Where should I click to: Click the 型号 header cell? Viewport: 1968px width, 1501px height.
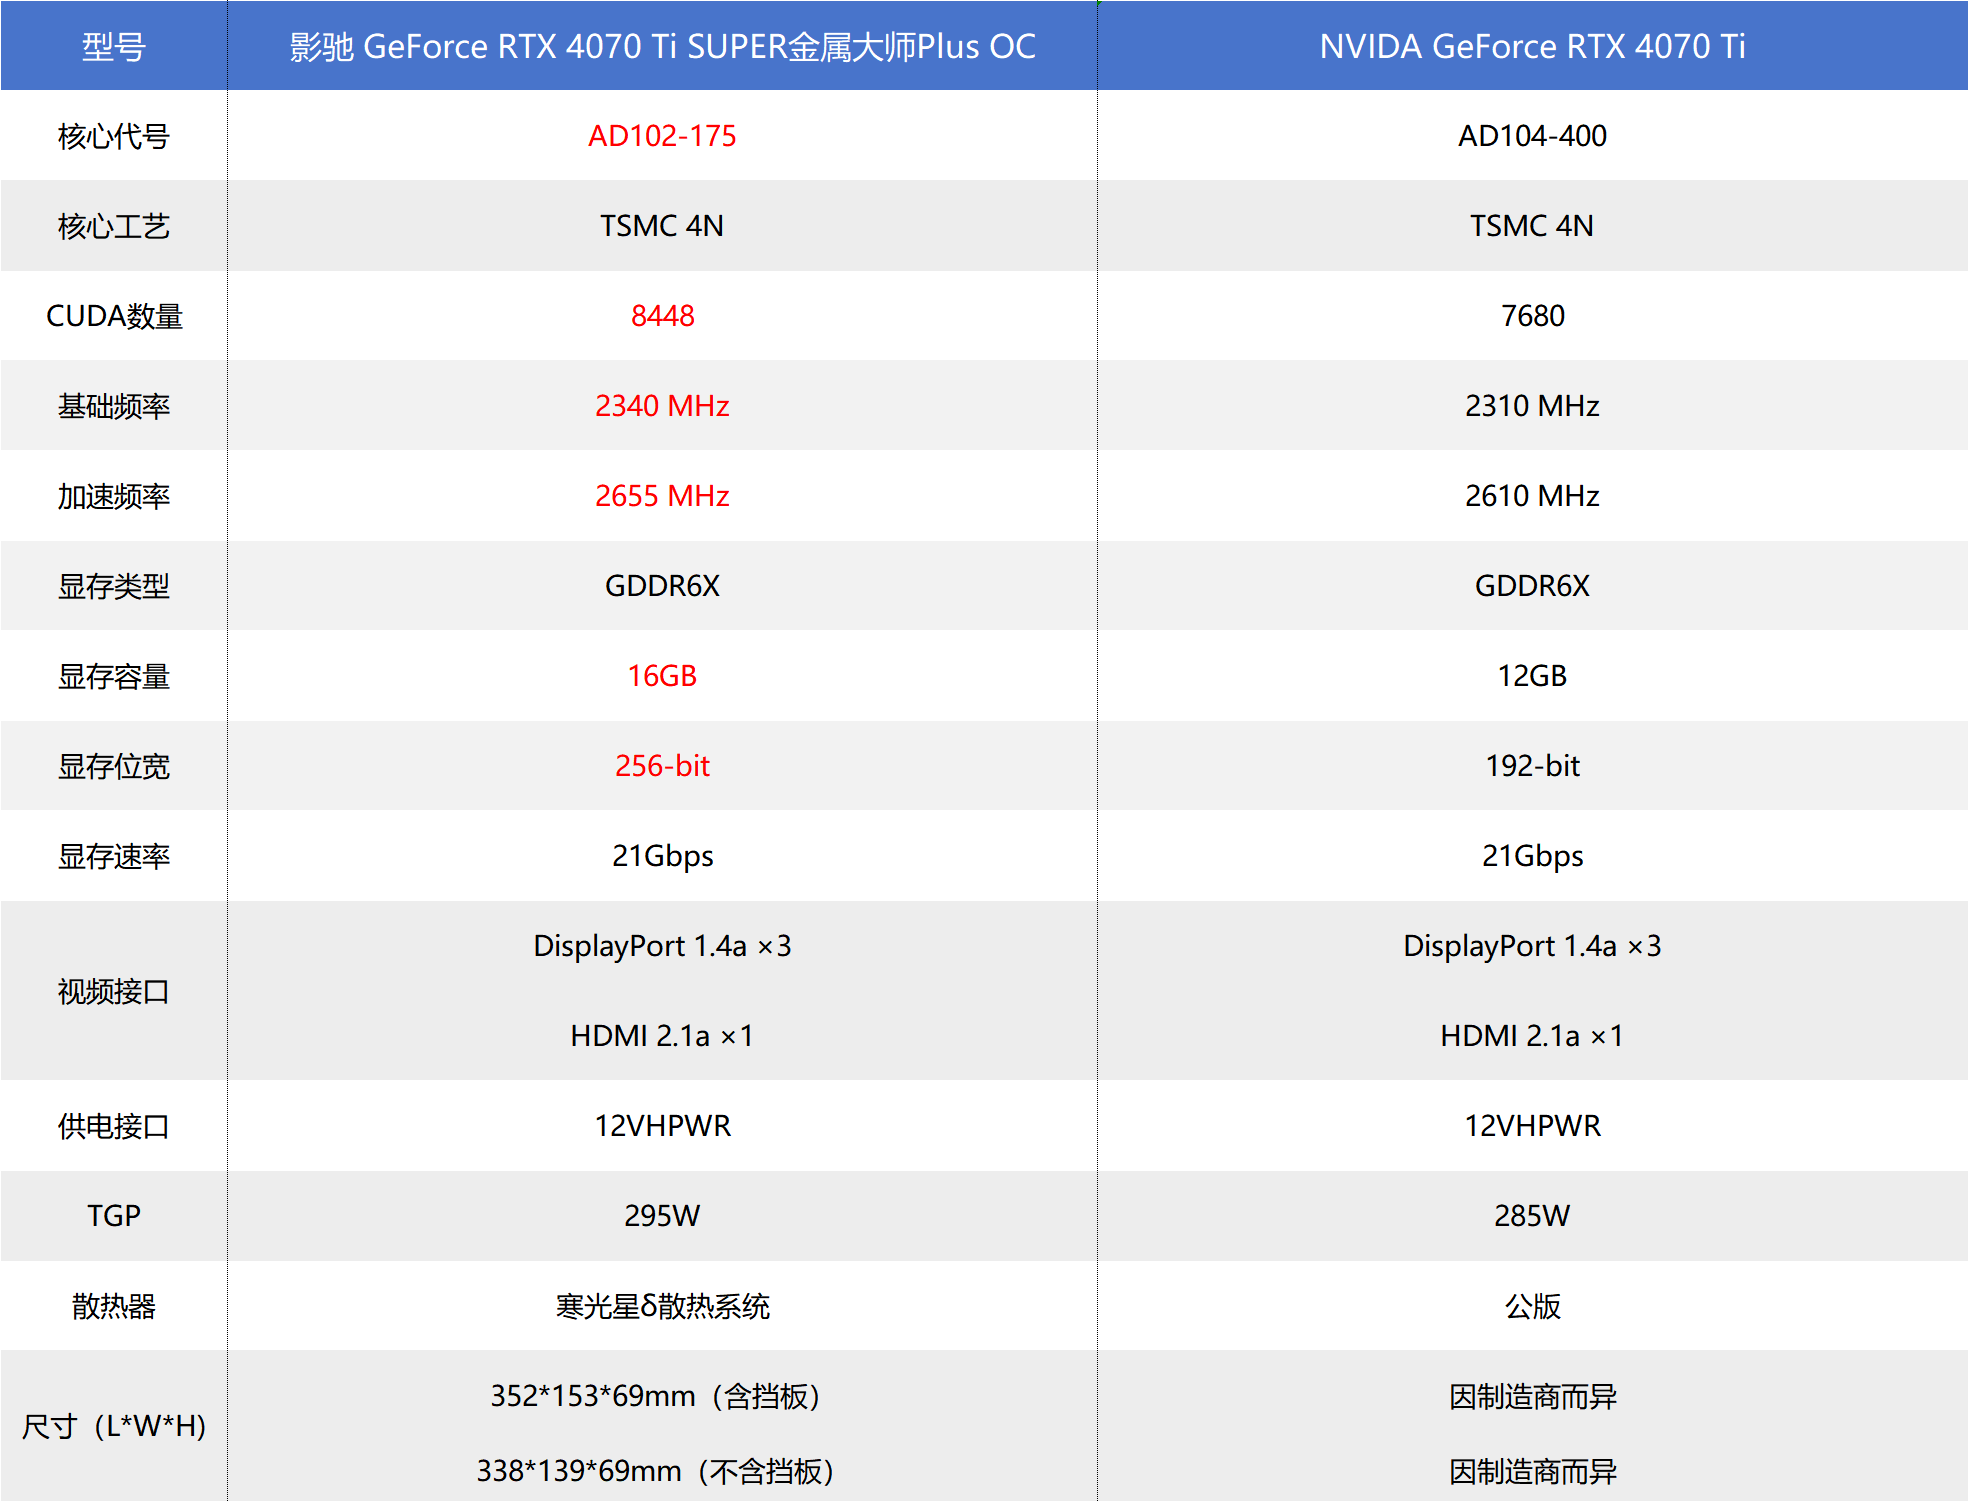click(x=114, y=46)
